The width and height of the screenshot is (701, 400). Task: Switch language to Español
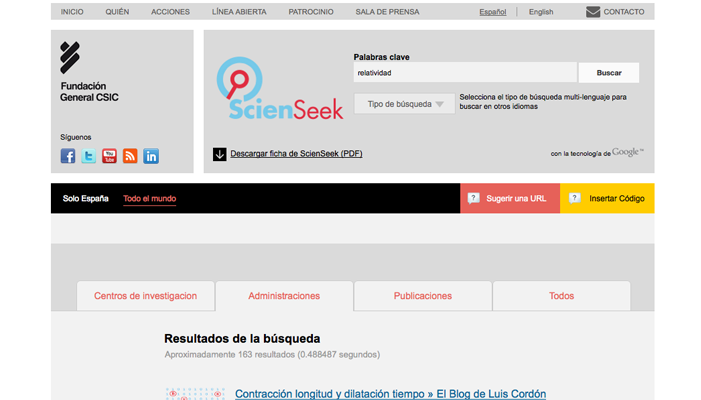pyautogui.click(x=493, y=12)
